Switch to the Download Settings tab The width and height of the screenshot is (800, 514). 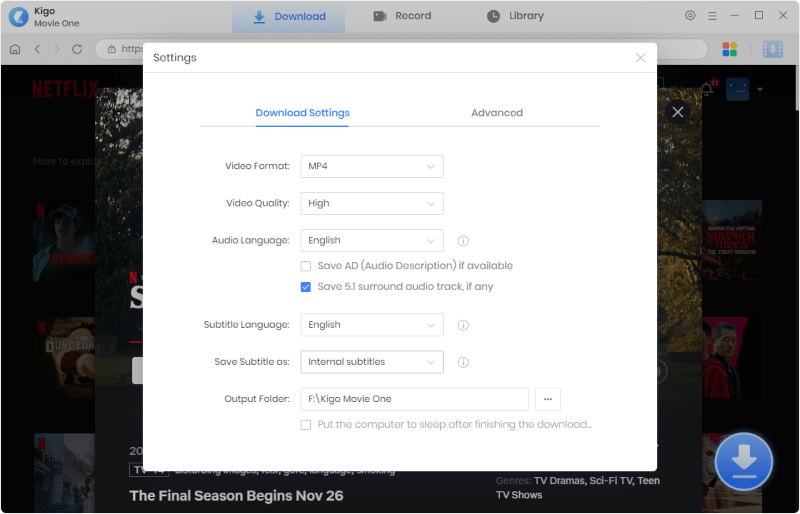pos(302,113)
